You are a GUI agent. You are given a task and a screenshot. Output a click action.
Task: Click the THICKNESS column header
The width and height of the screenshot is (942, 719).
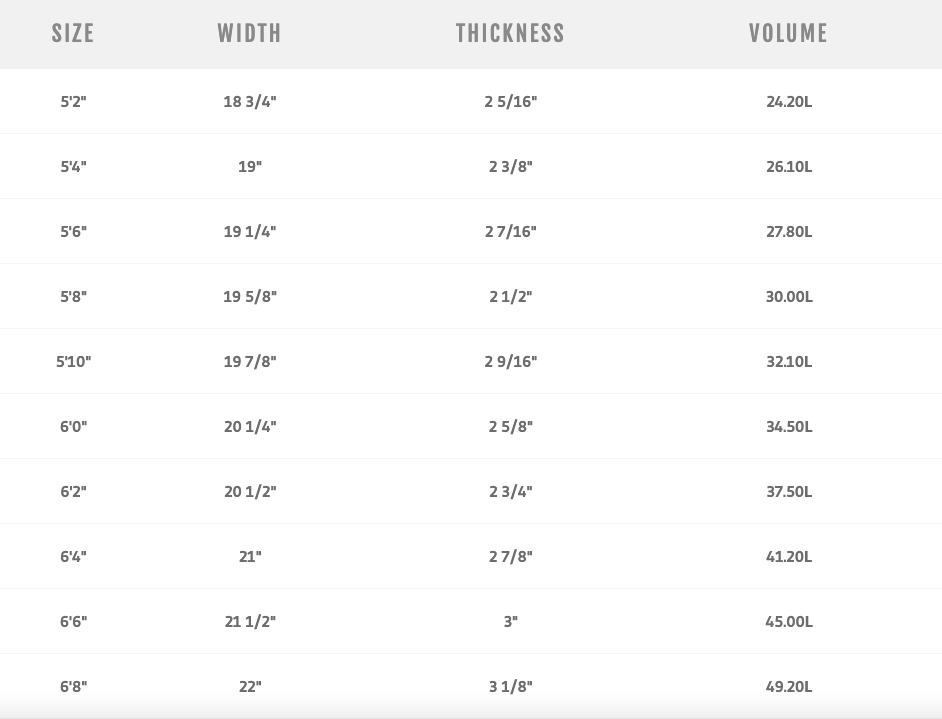510,33
